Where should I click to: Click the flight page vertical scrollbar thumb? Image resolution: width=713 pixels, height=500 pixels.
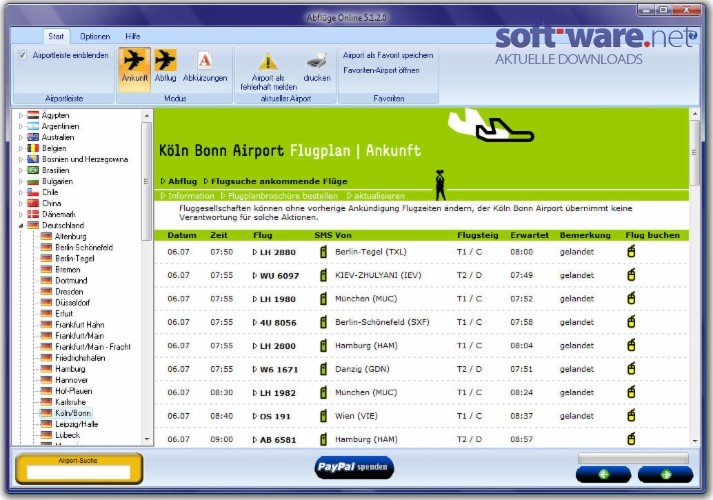coord(694,153)
